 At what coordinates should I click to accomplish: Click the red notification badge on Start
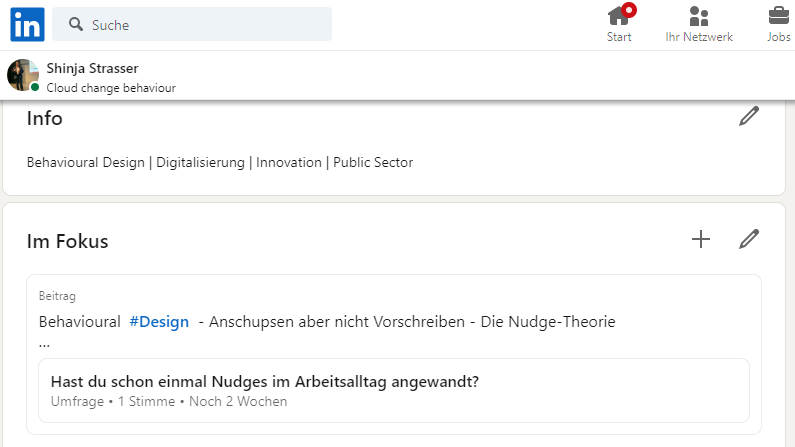pyautogui.click(x=629, y=11)
